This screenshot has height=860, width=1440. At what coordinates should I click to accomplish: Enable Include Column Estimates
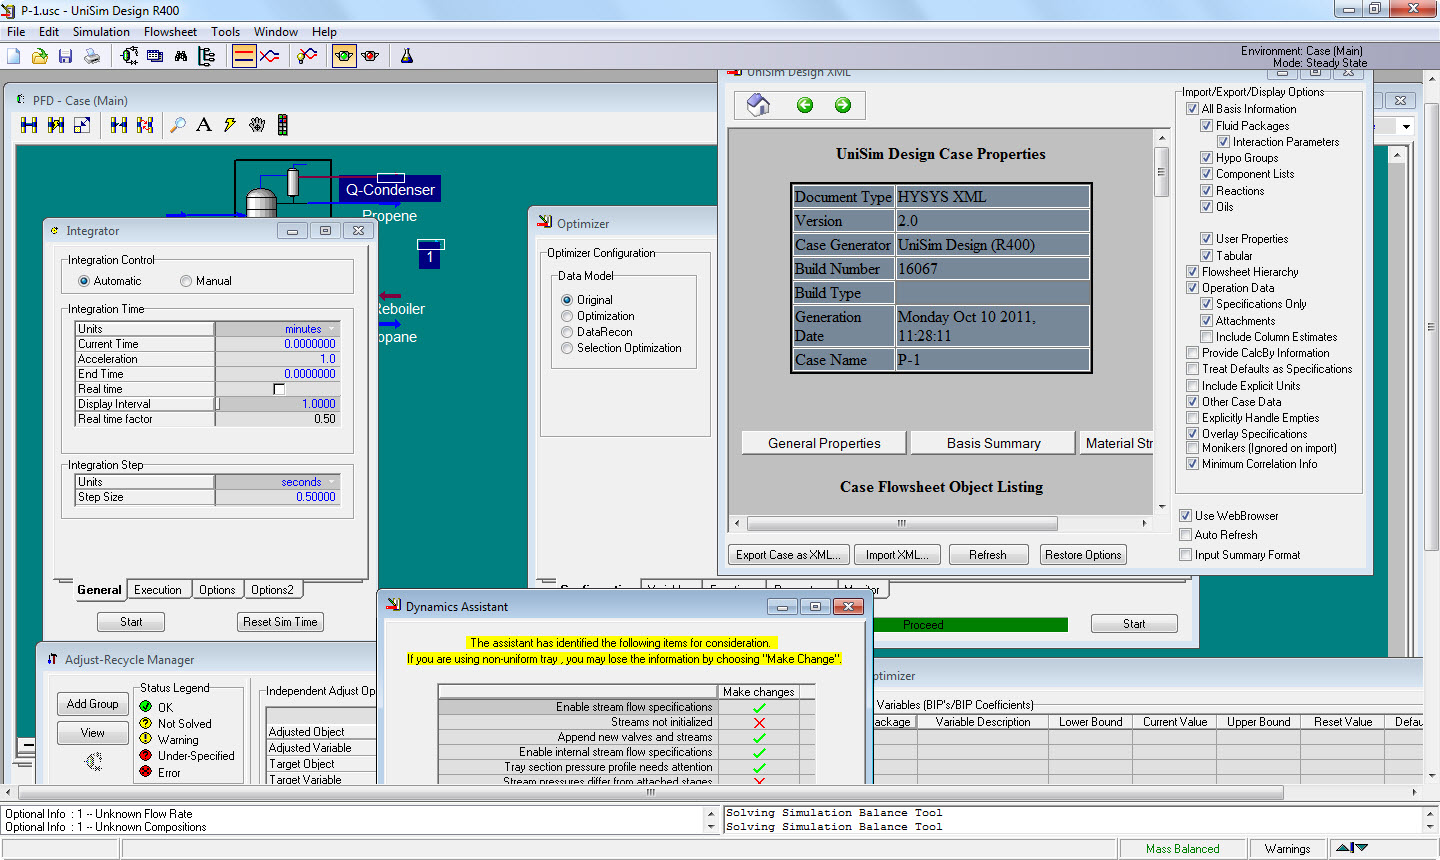[1206, 337]
